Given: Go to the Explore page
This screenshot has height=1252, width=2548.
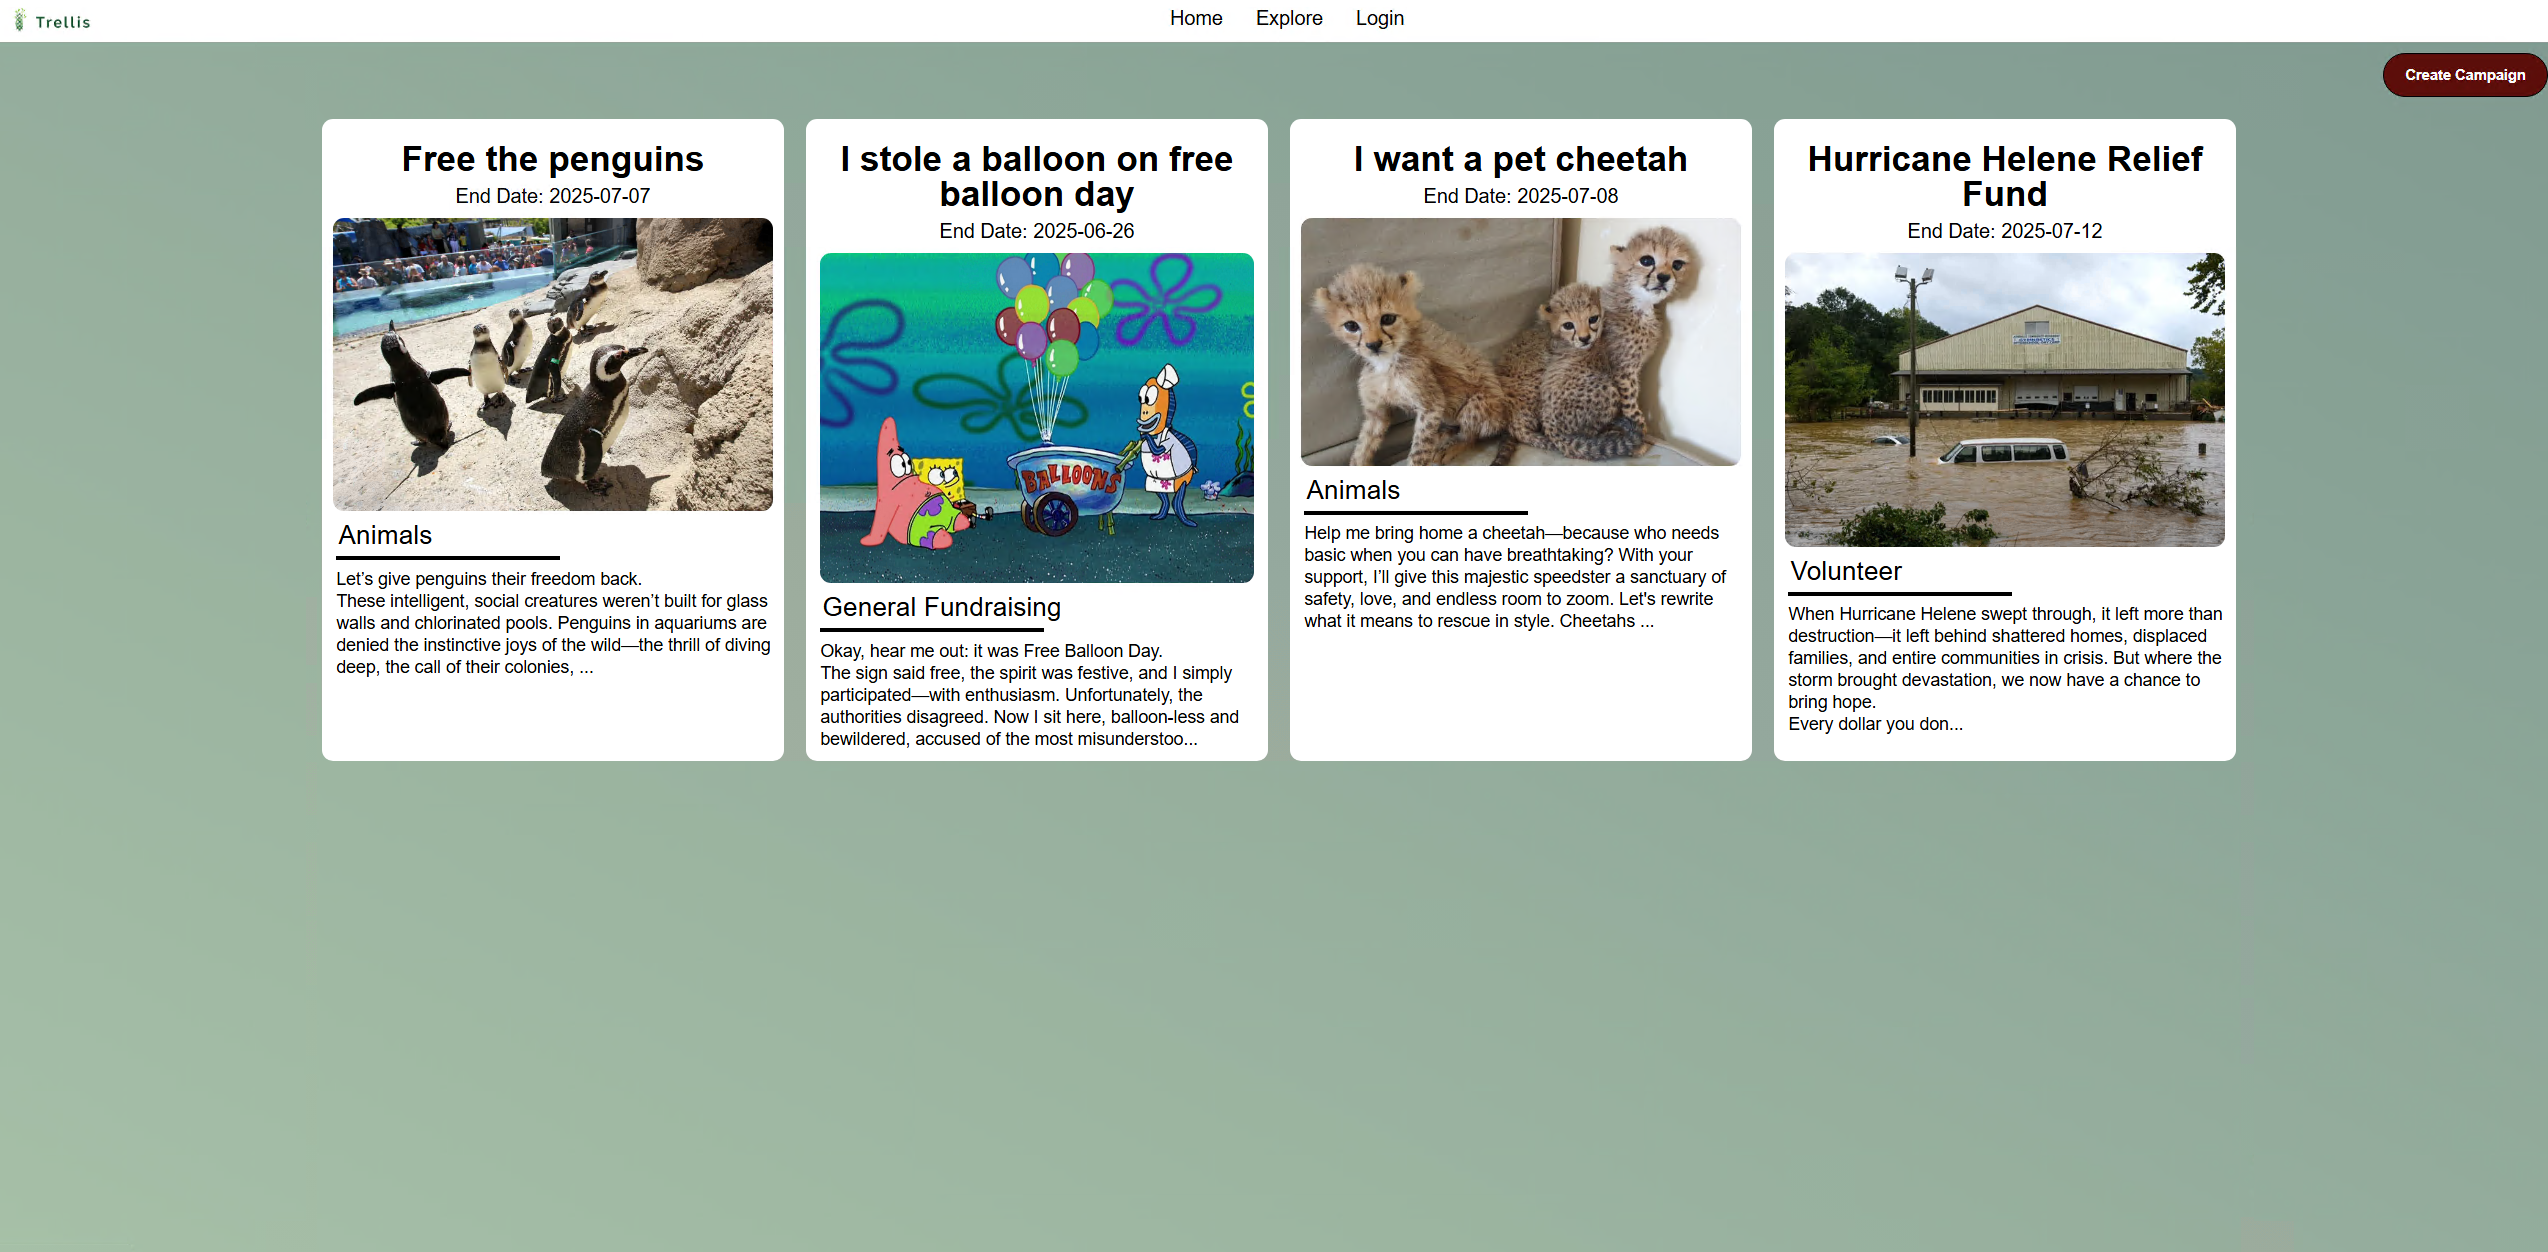Looking at the screenshot, I should [x=1289, y=18].
